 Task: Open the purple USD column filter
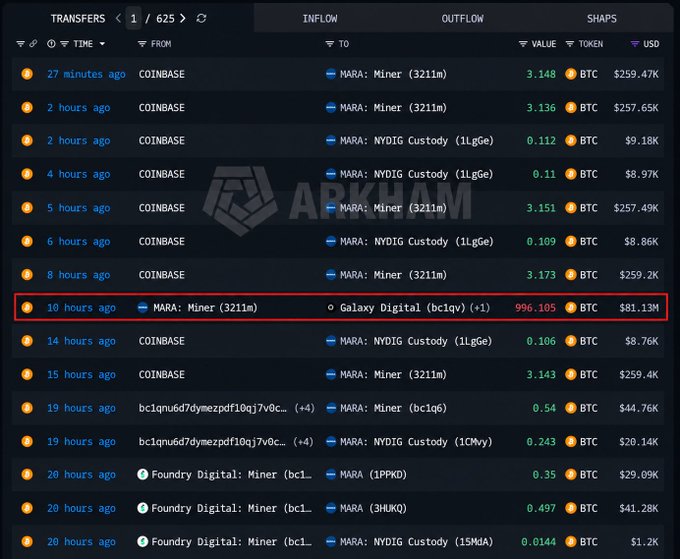634,44
